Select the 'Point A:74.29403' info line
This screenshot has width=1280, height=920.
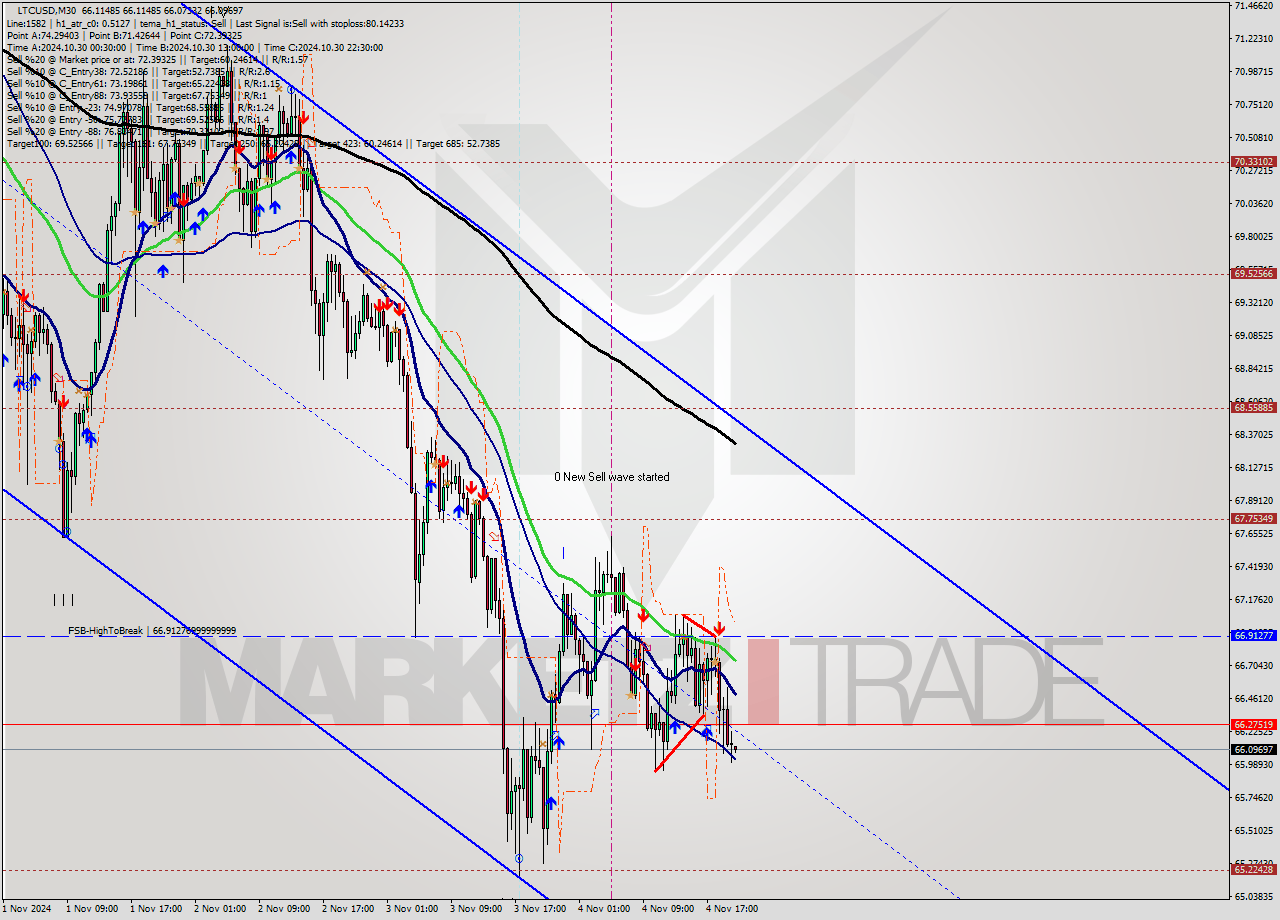tap(125, 34)
